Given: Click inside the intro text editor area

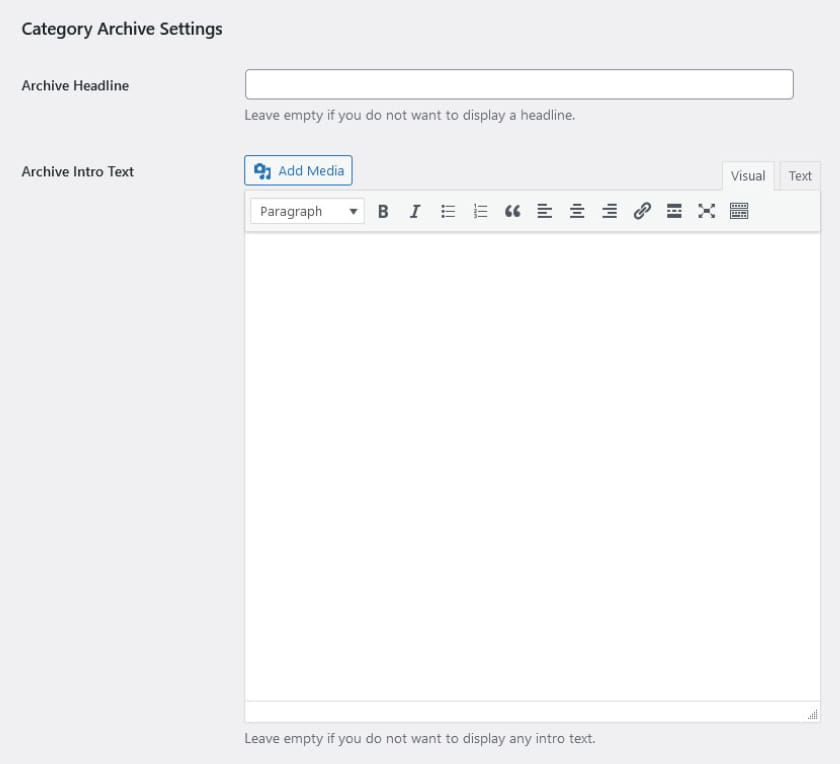Looking at the screenshot, I should point(532,465).
